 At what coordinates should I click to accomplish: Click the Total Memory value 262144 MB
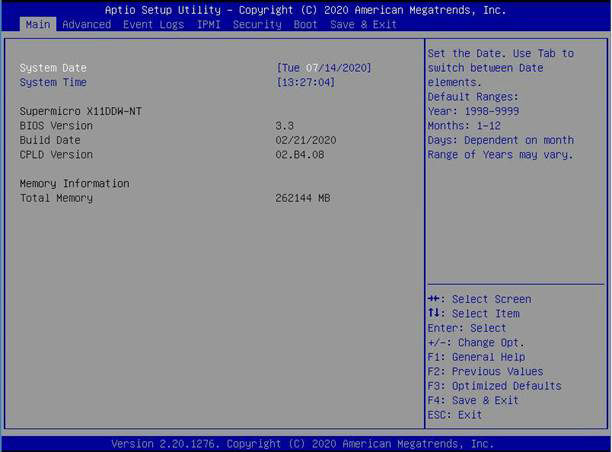302,198
